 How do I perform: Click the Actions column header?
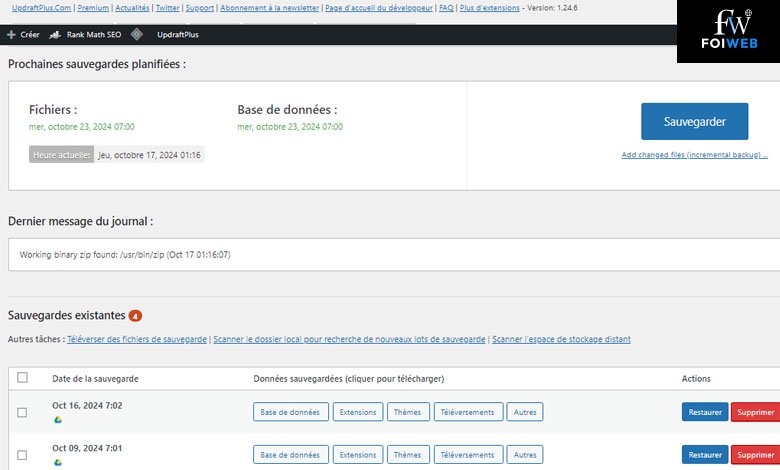[x=696, y=378]
